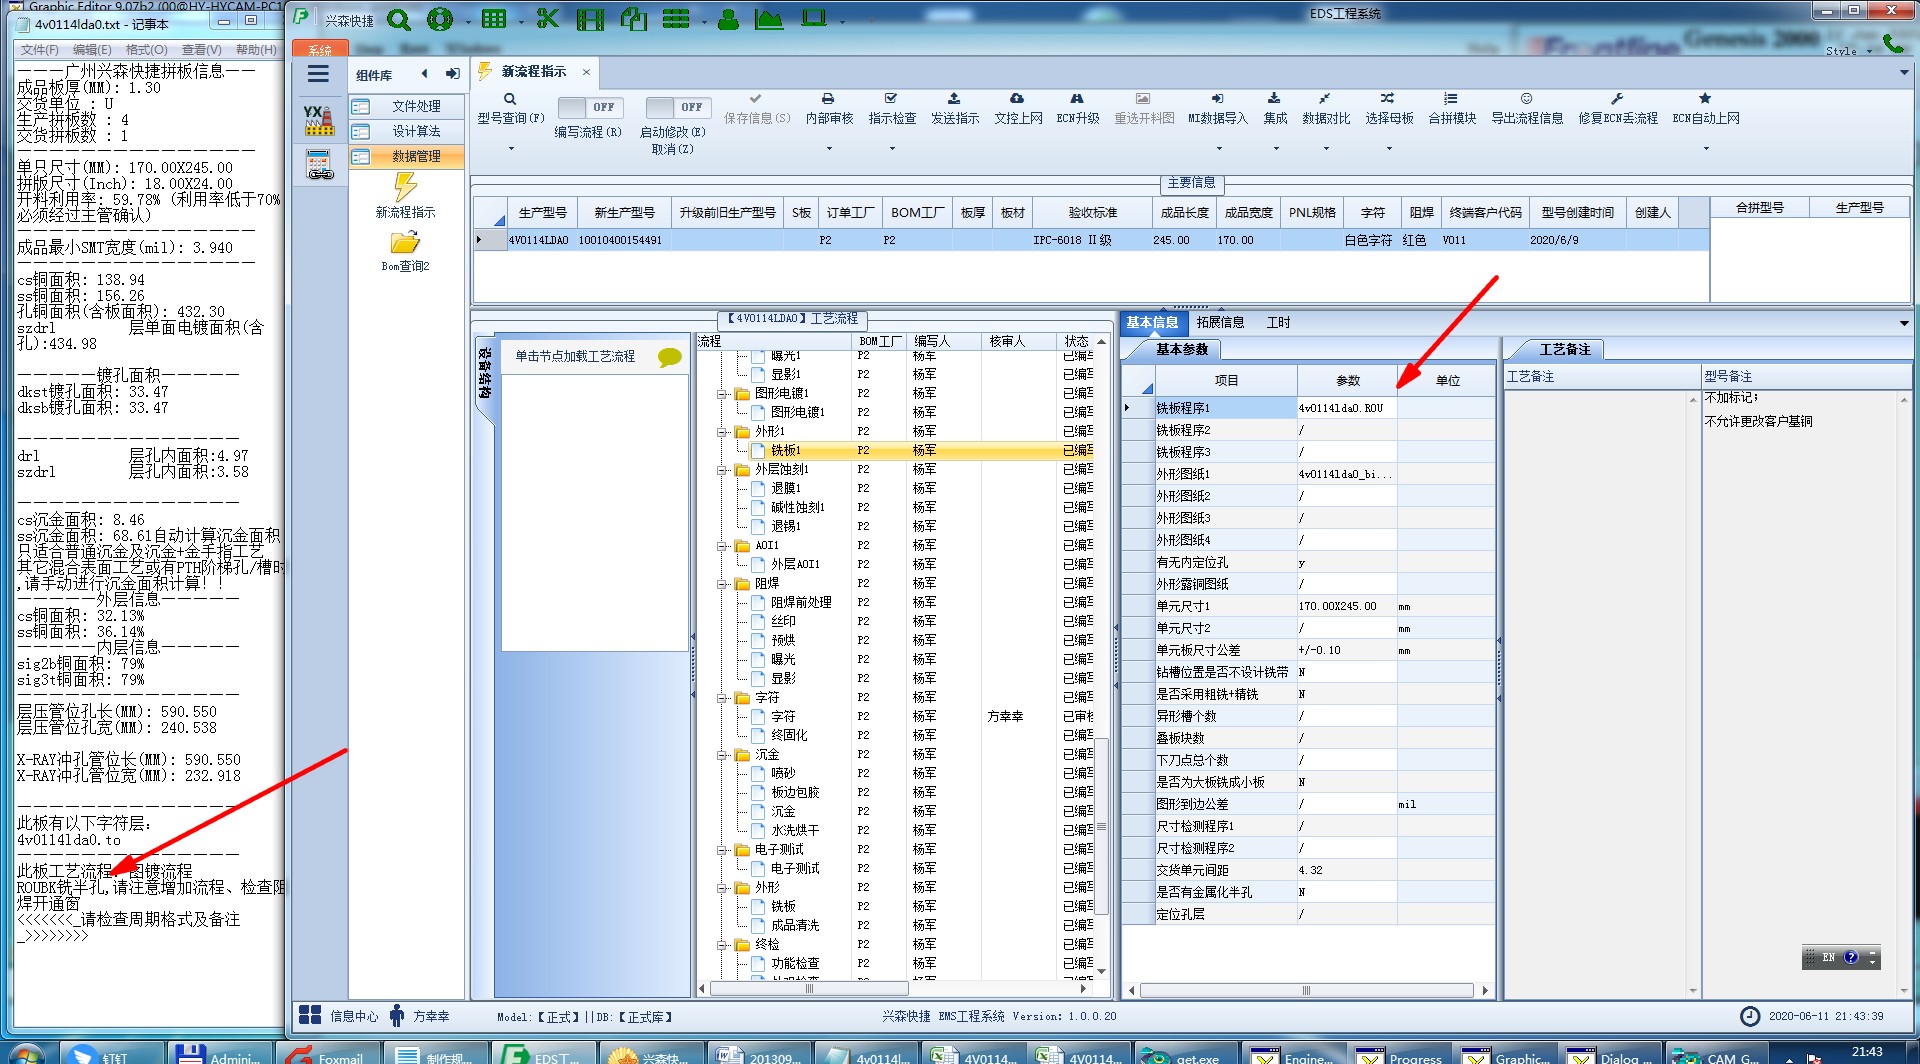1920x1064 pixels.
Task: Toggle the 启动修改(E) OFF switch
Action: (x=677, y=107)
